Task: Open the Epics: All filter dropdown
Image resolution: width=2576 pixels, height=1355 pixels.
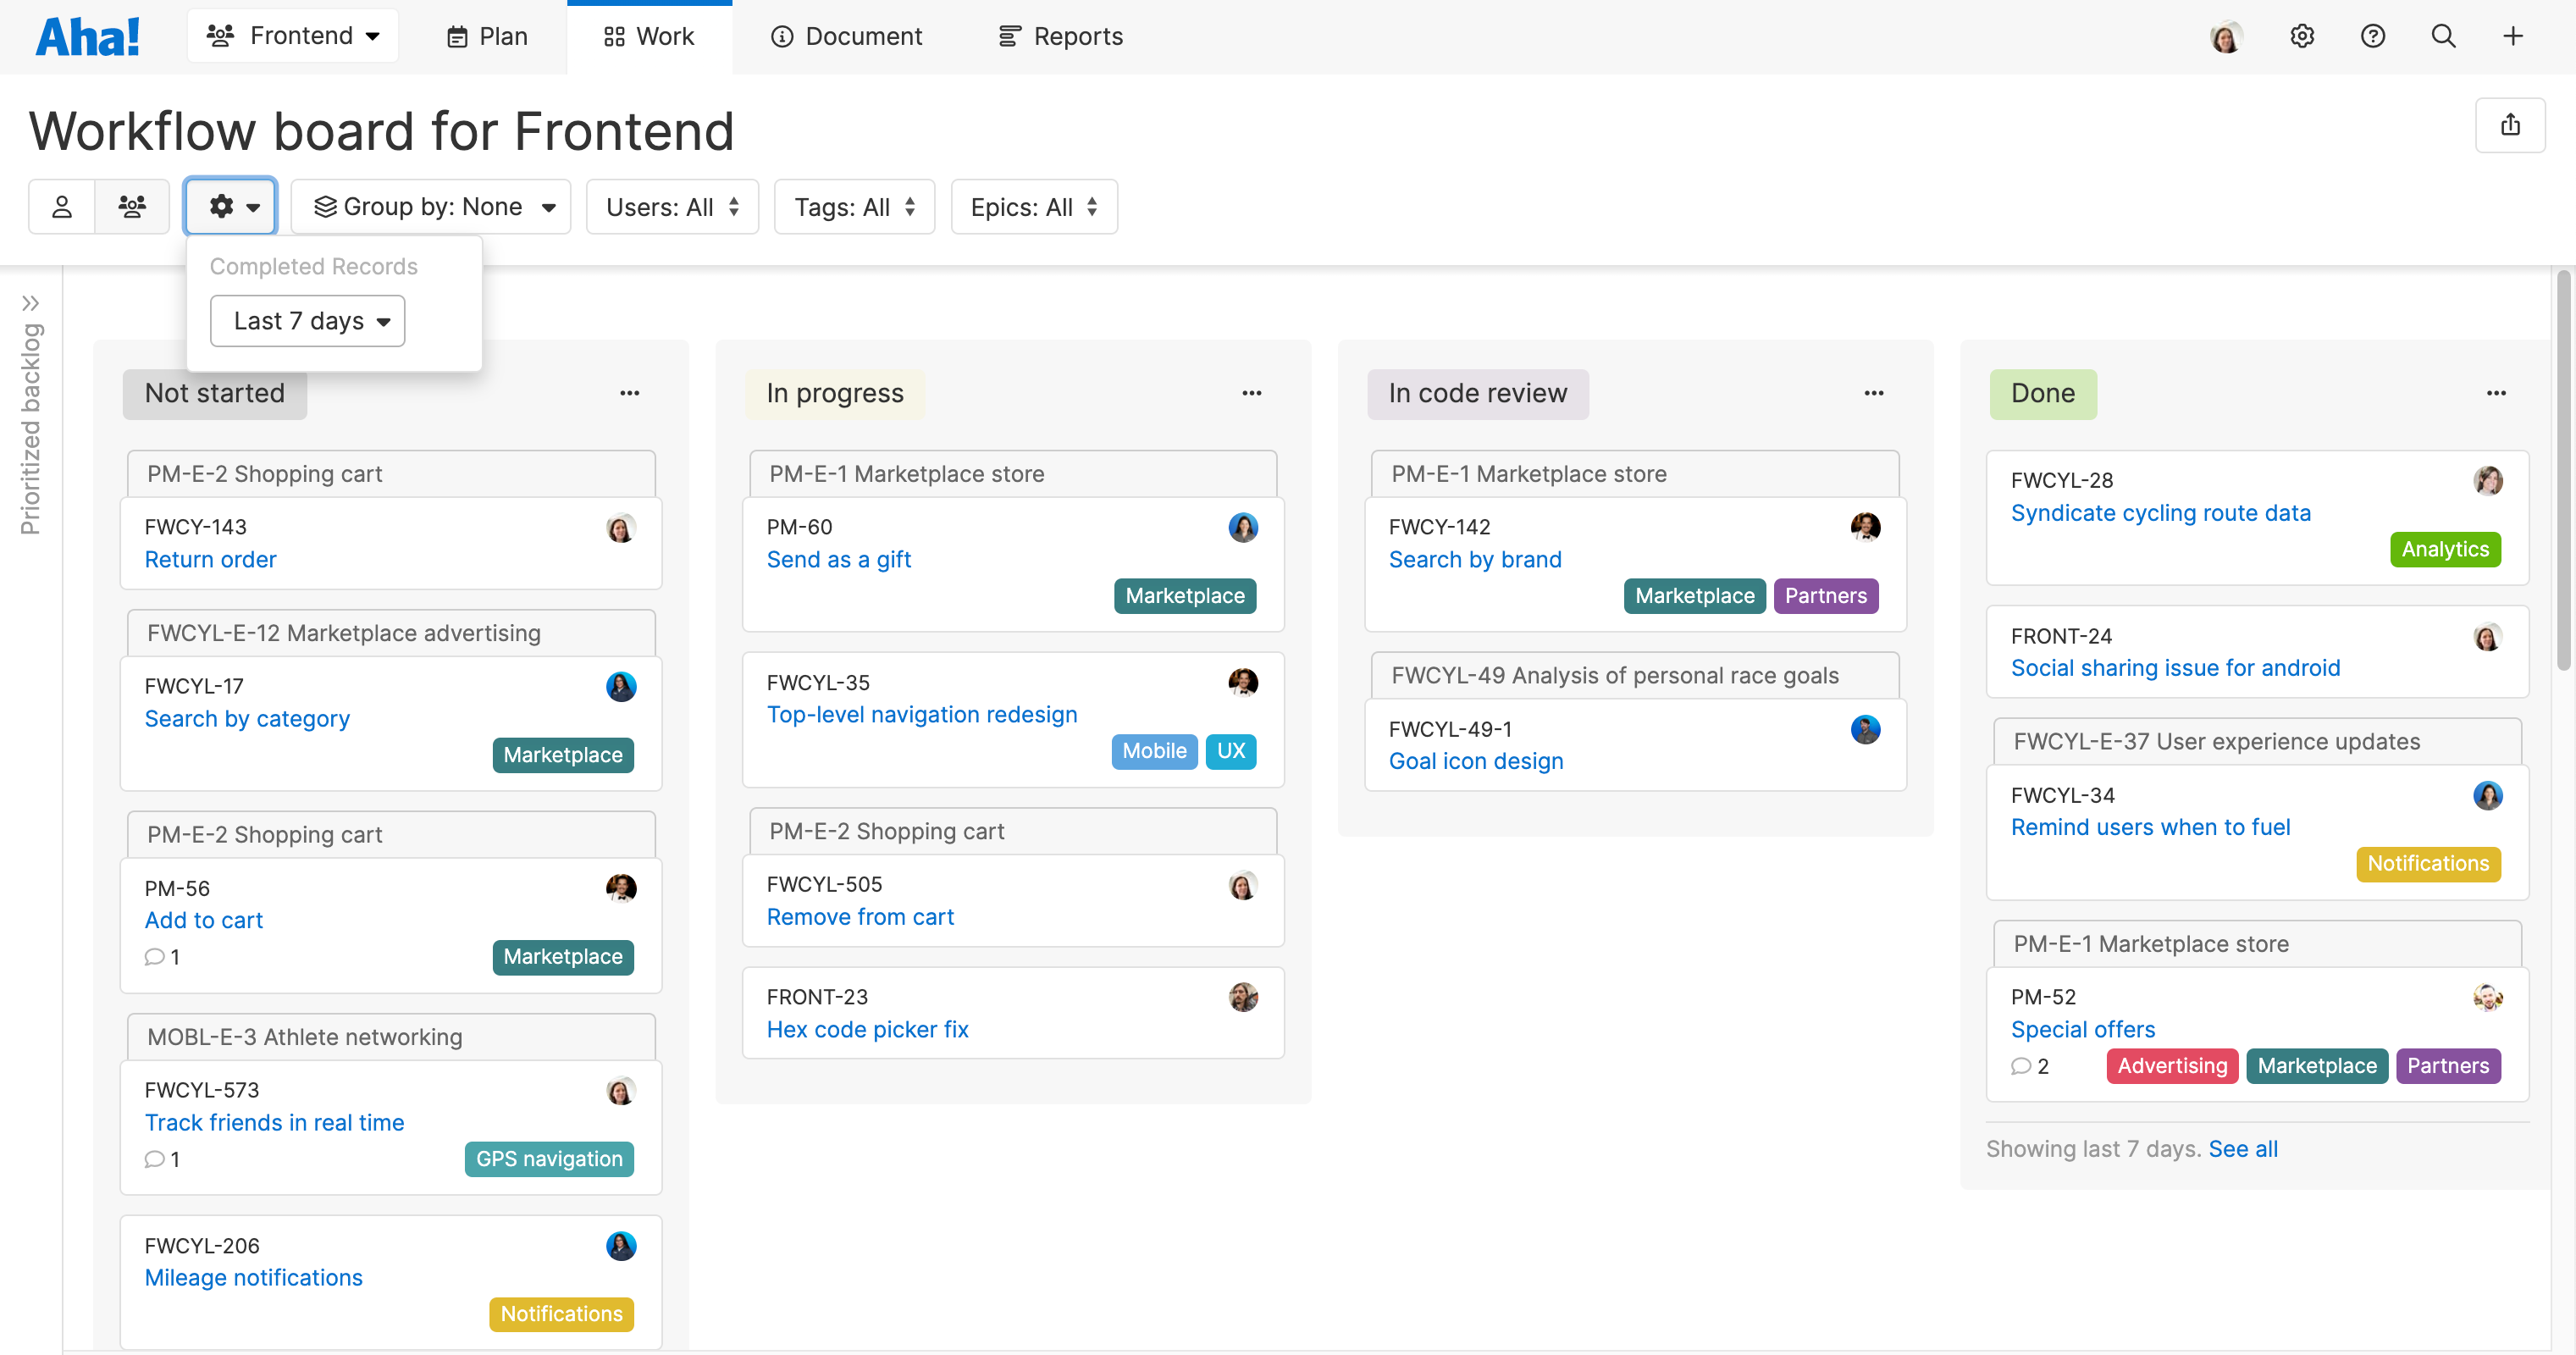Action: [x=1034, y=206]
